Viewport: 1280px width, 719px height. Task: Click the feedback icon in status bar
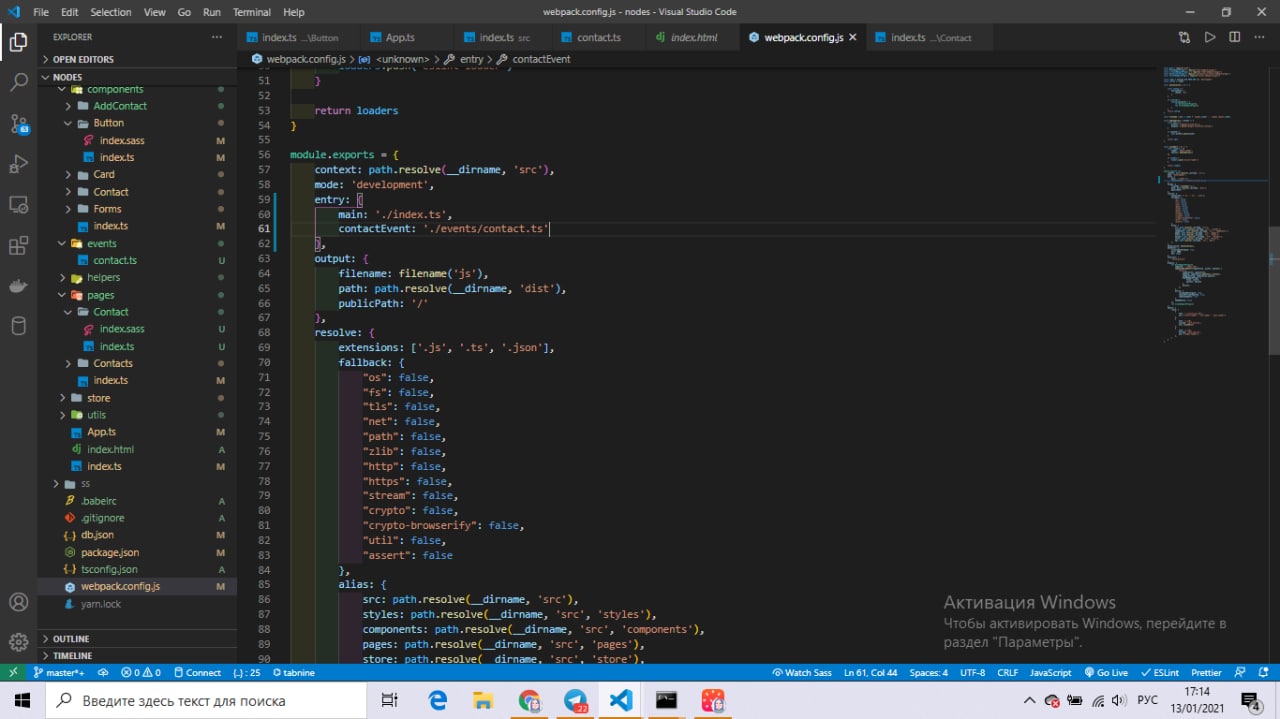point(1240,672)
